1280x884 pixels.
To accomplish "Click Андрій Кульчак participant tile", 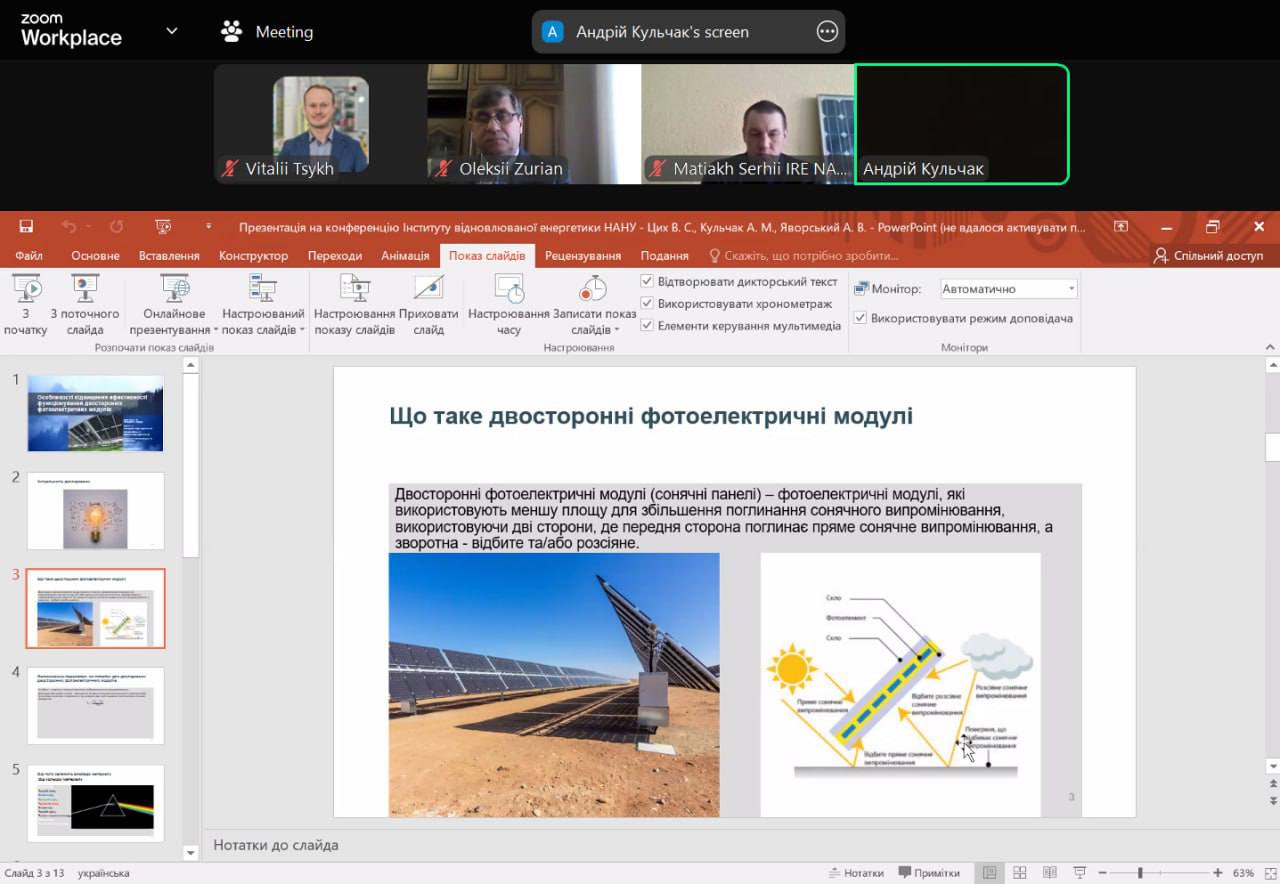I will point(962,124).
